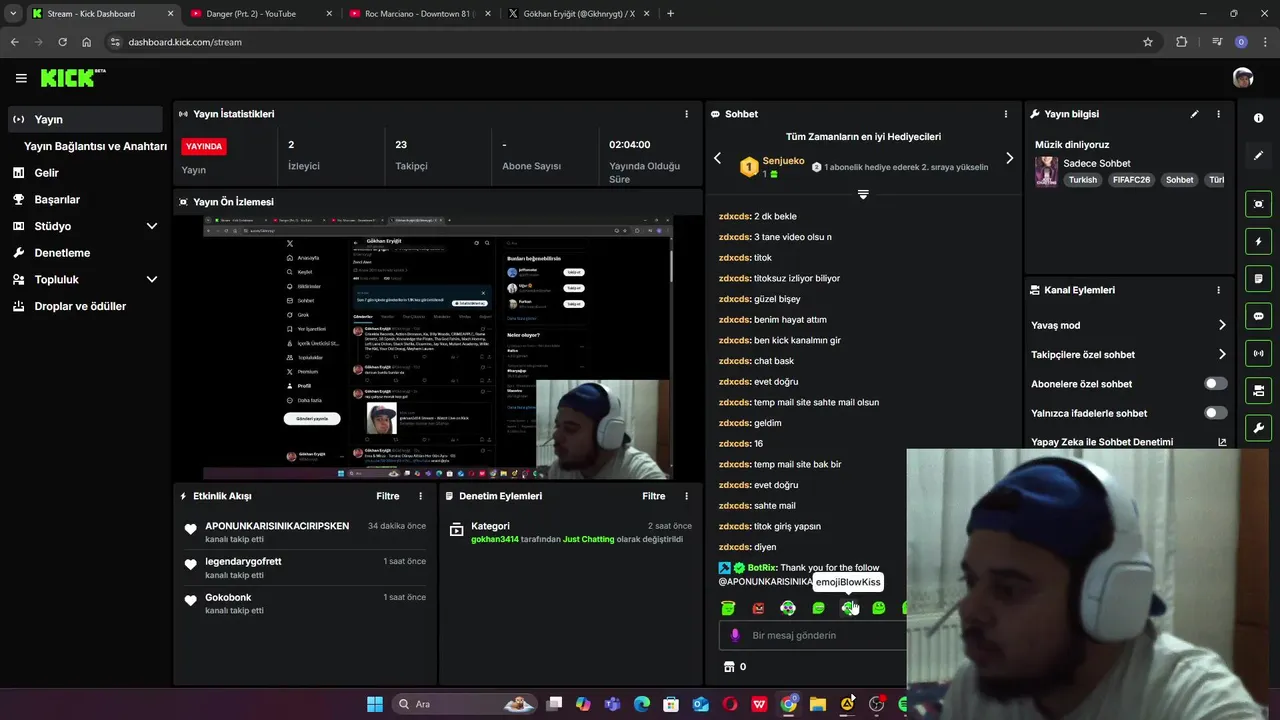Click the pencil edit icon in right sidebar

(x=1258, y=156)
